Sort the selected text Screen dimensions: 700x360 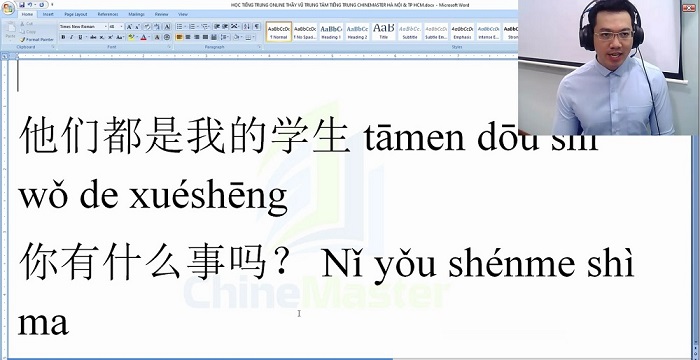(x=246, y=26)
